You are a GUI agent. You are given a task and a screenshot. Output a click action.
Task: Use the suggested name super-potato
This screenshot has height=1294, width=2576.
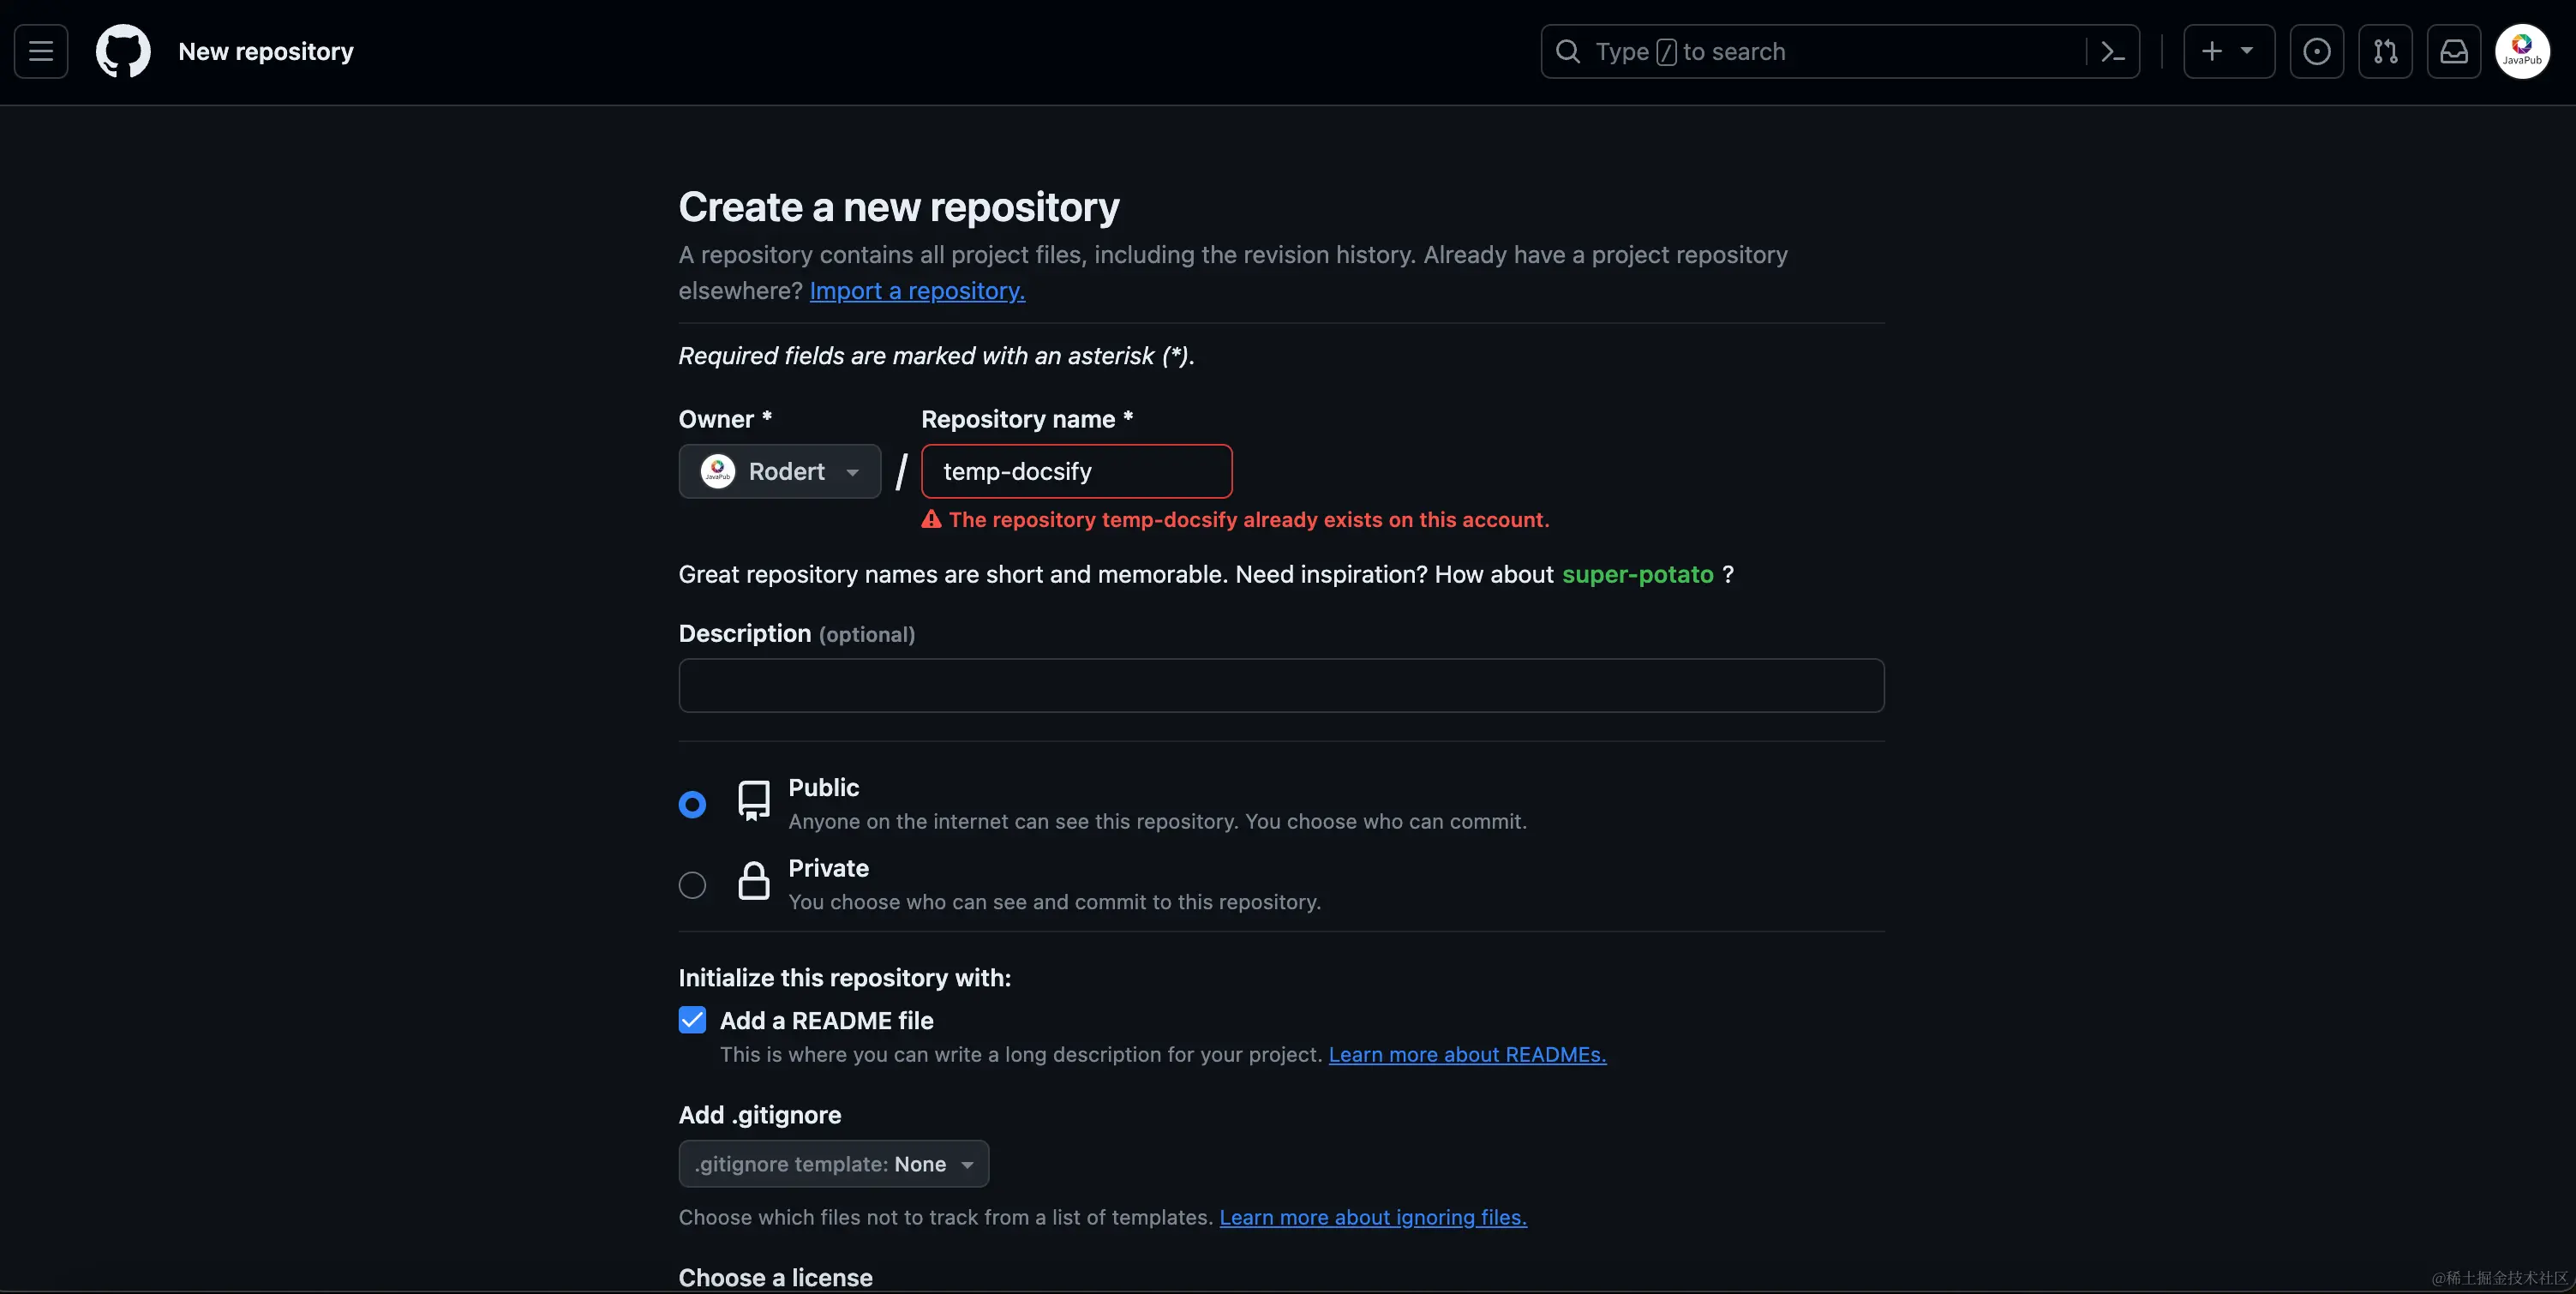[x=1637, y=574]
